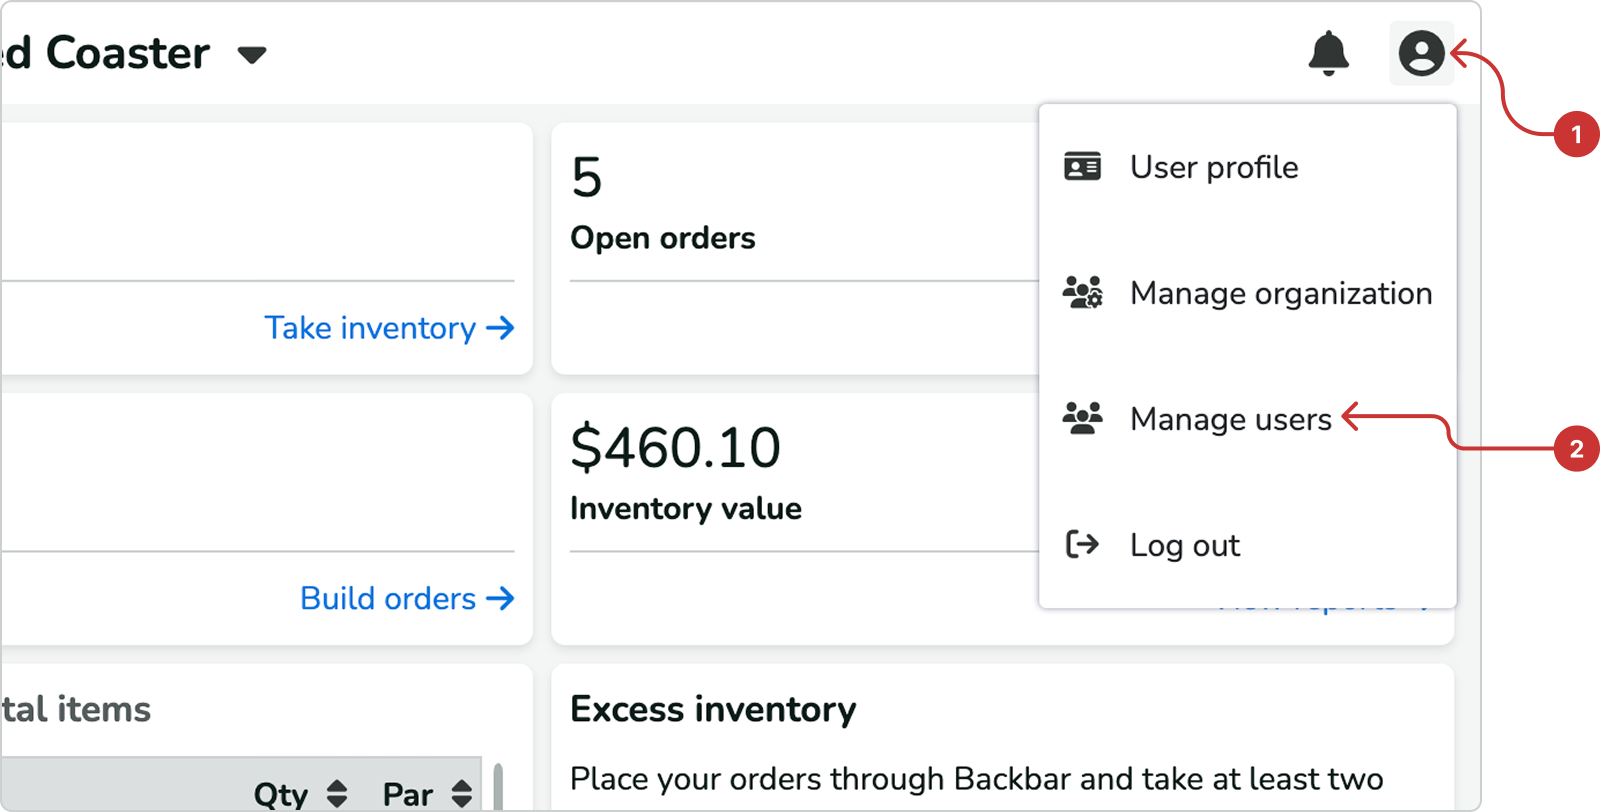Click the $460.10 inventory value amount
Image resolution: width=1600 pixels, height=812 pixels.
pyautogui.click(x=675, y=447)
